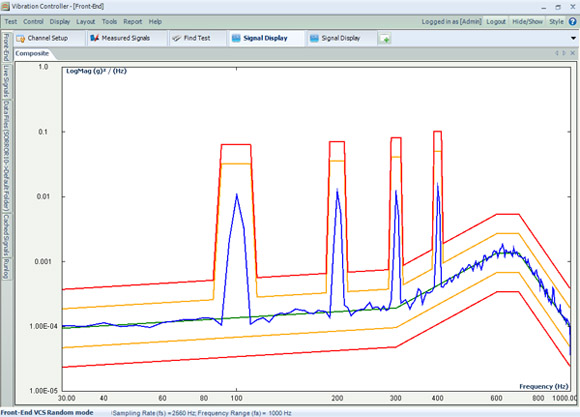Open the Live Signals side panel tab
580x417 pixels.
pyautogui.click(x=6, y=81)
